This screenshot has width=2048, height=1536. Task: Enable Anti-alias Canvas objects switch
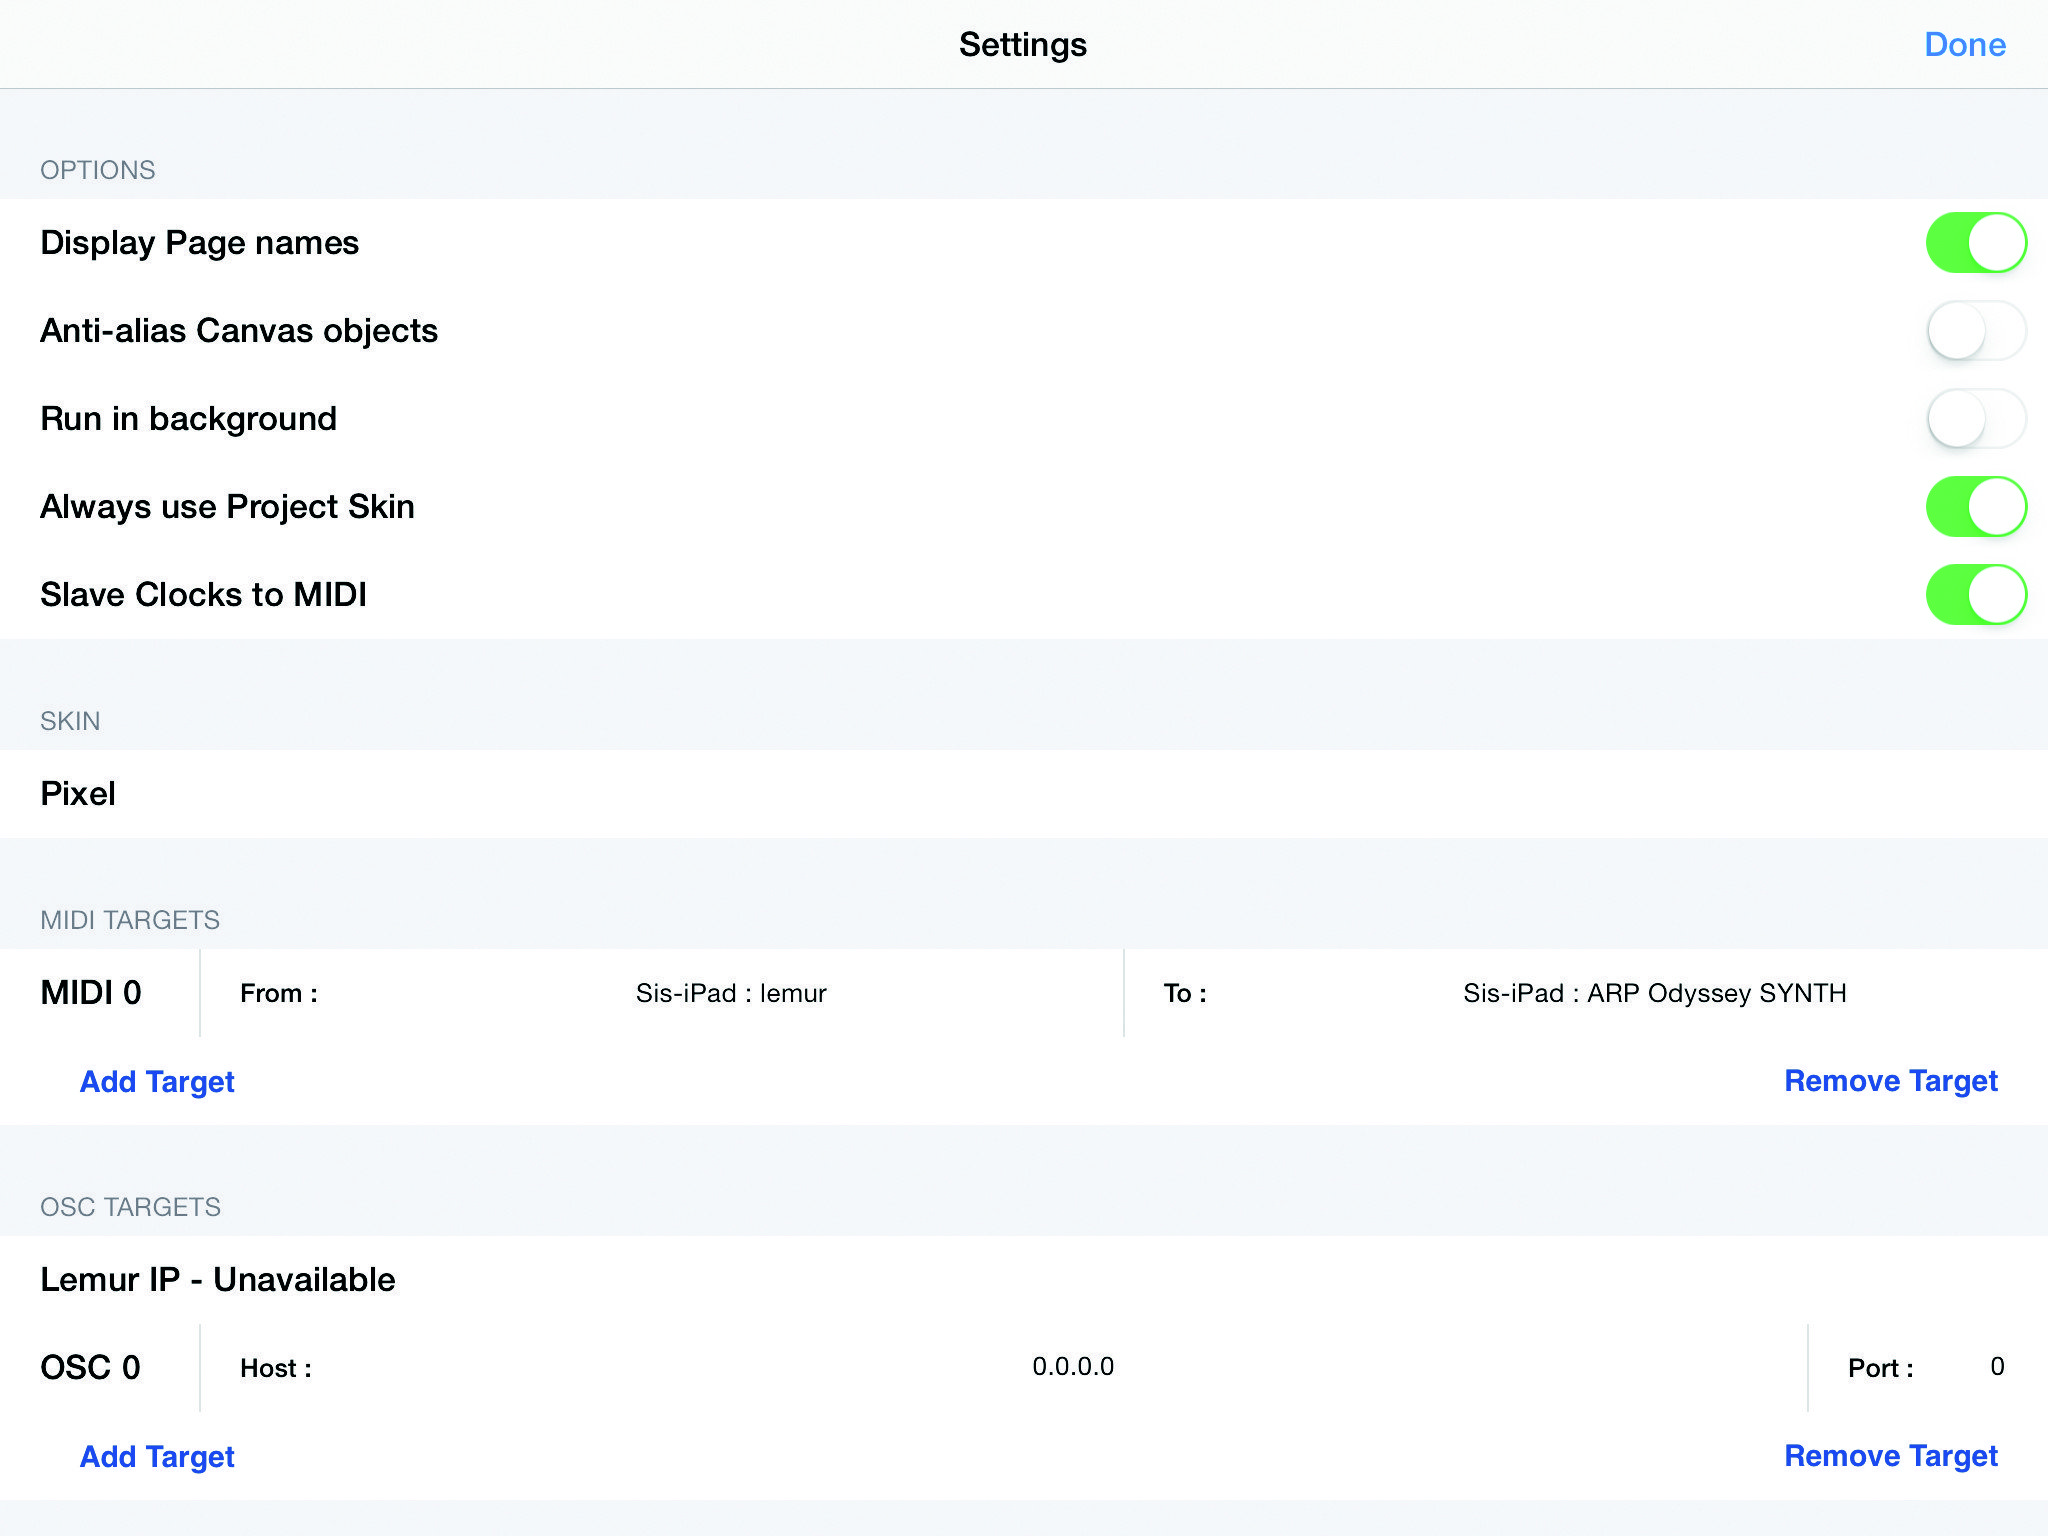pos(1976,331)
